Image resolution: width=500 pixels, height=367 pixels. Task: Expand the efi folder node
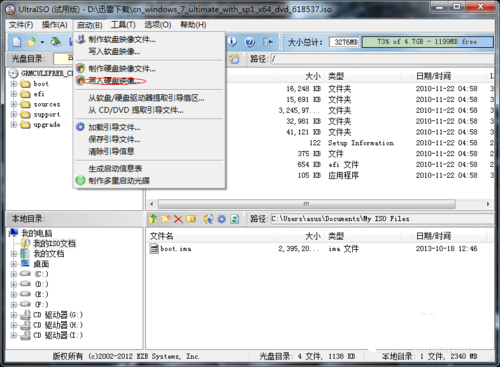(14, 94)
